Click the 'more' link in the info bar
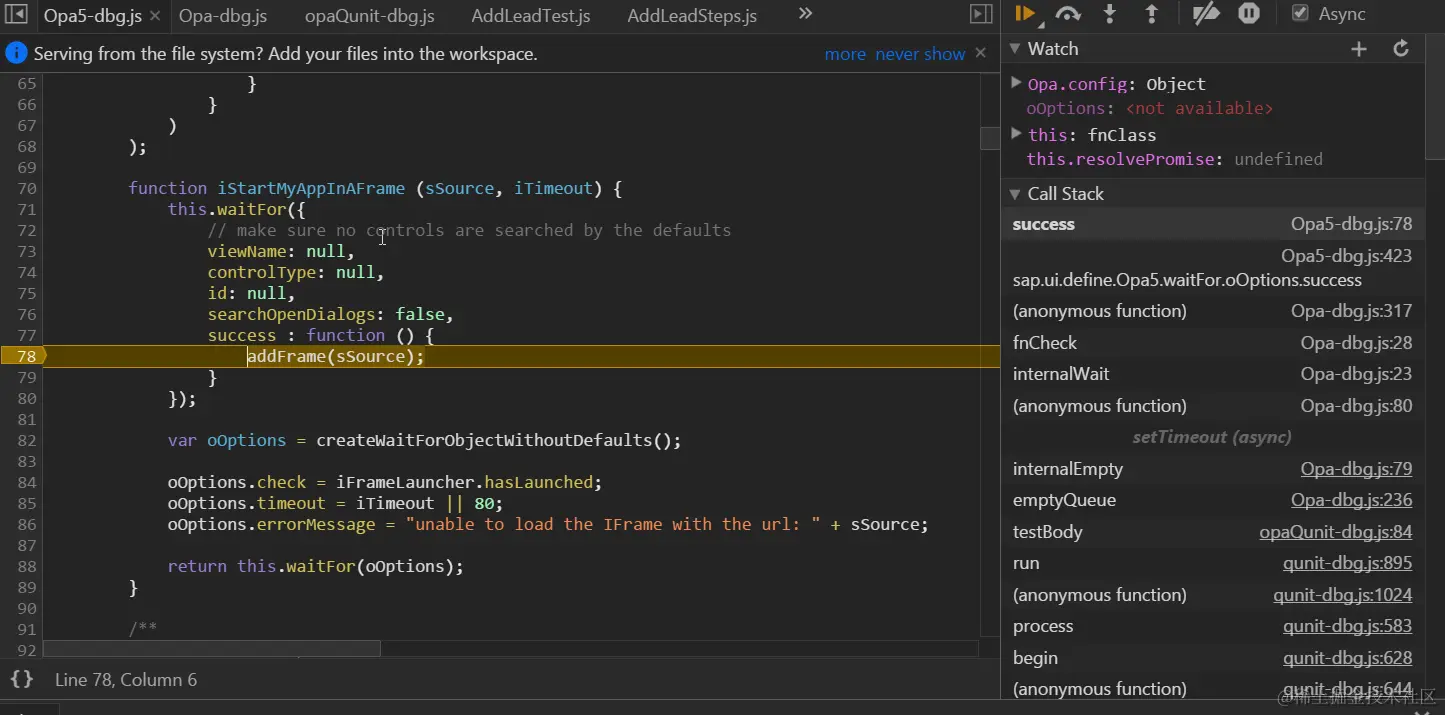Screen dimensions: 1445x715 pyautogui.click(x=845, y=54)
